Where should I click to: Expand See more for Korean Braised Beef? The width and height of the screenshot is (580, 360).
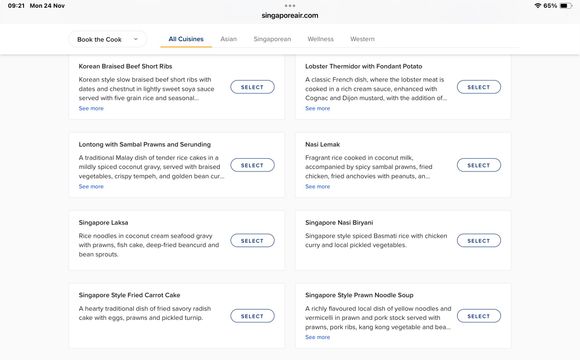tap(91, 108)
